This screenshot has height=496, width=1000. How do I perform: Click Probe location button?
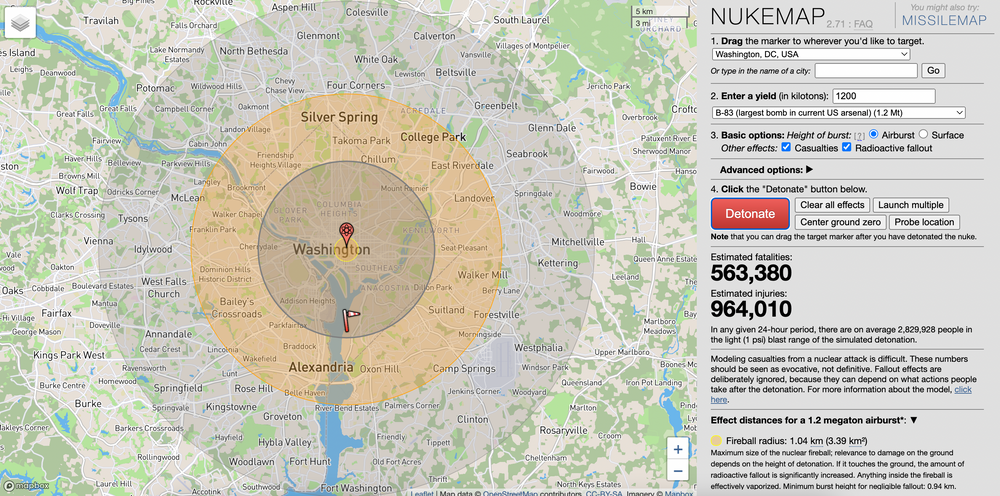point(924,222)
